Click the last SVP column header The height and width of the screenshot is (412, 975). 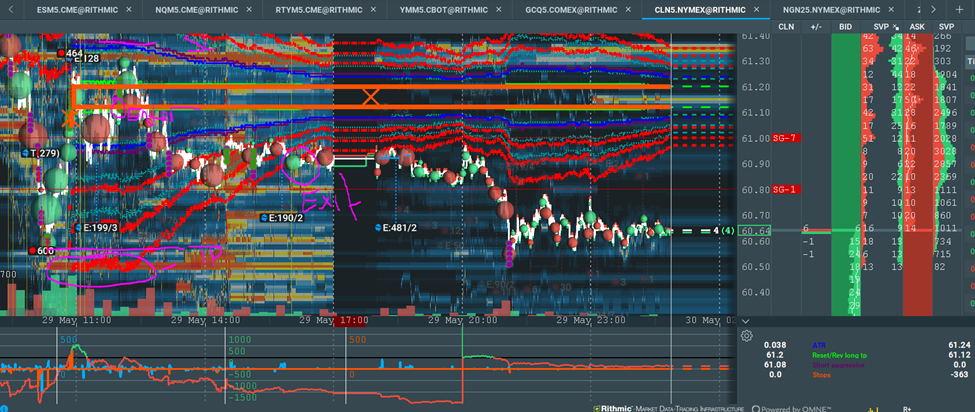point(946,27)
